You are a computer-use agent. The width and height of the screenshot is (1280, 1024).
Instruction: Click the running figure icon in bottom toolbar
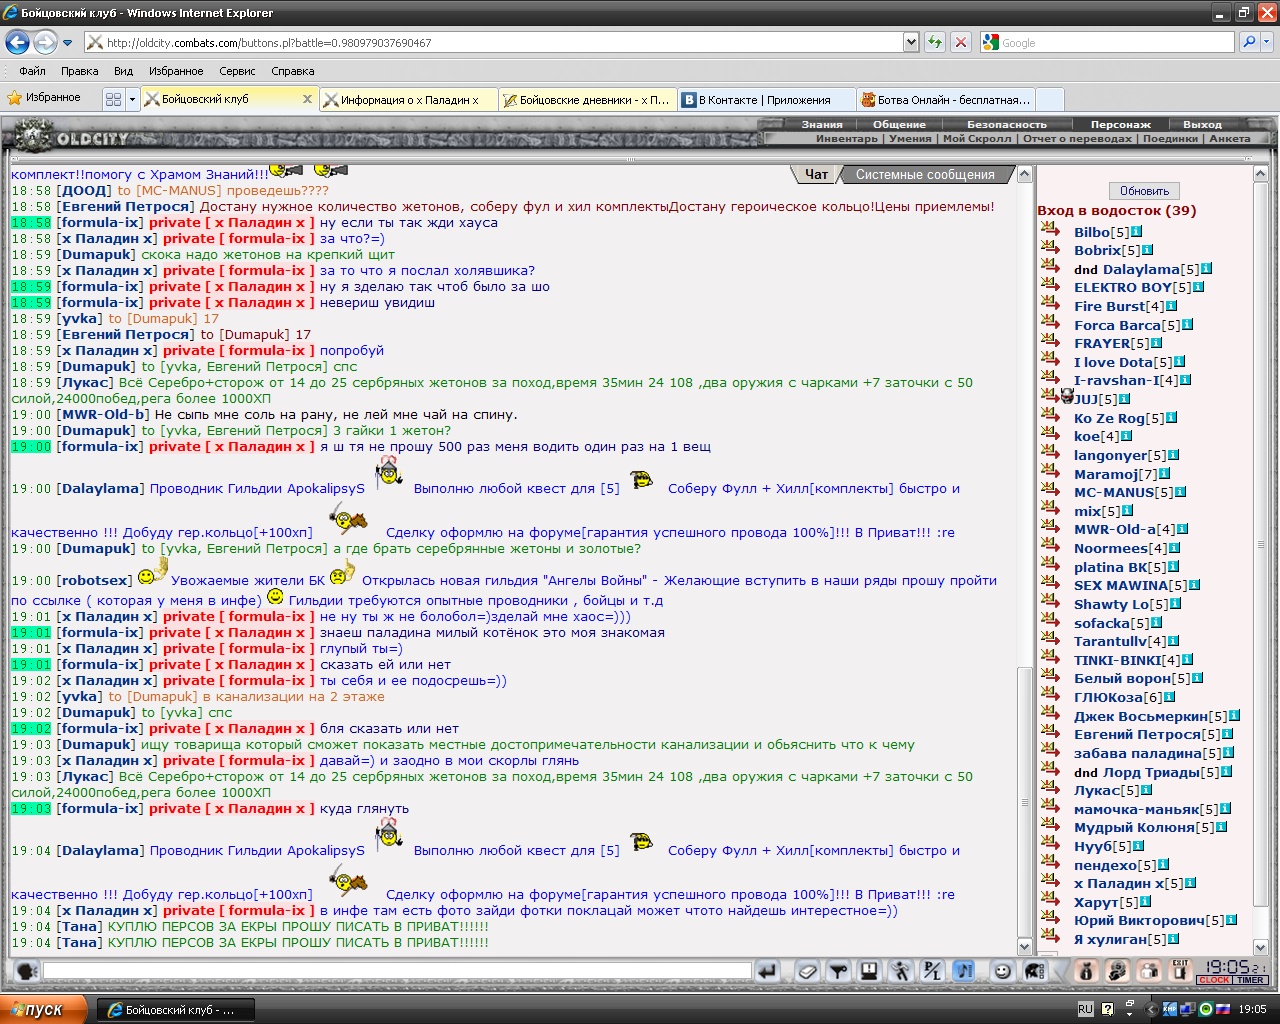click(x=901, y=970)
